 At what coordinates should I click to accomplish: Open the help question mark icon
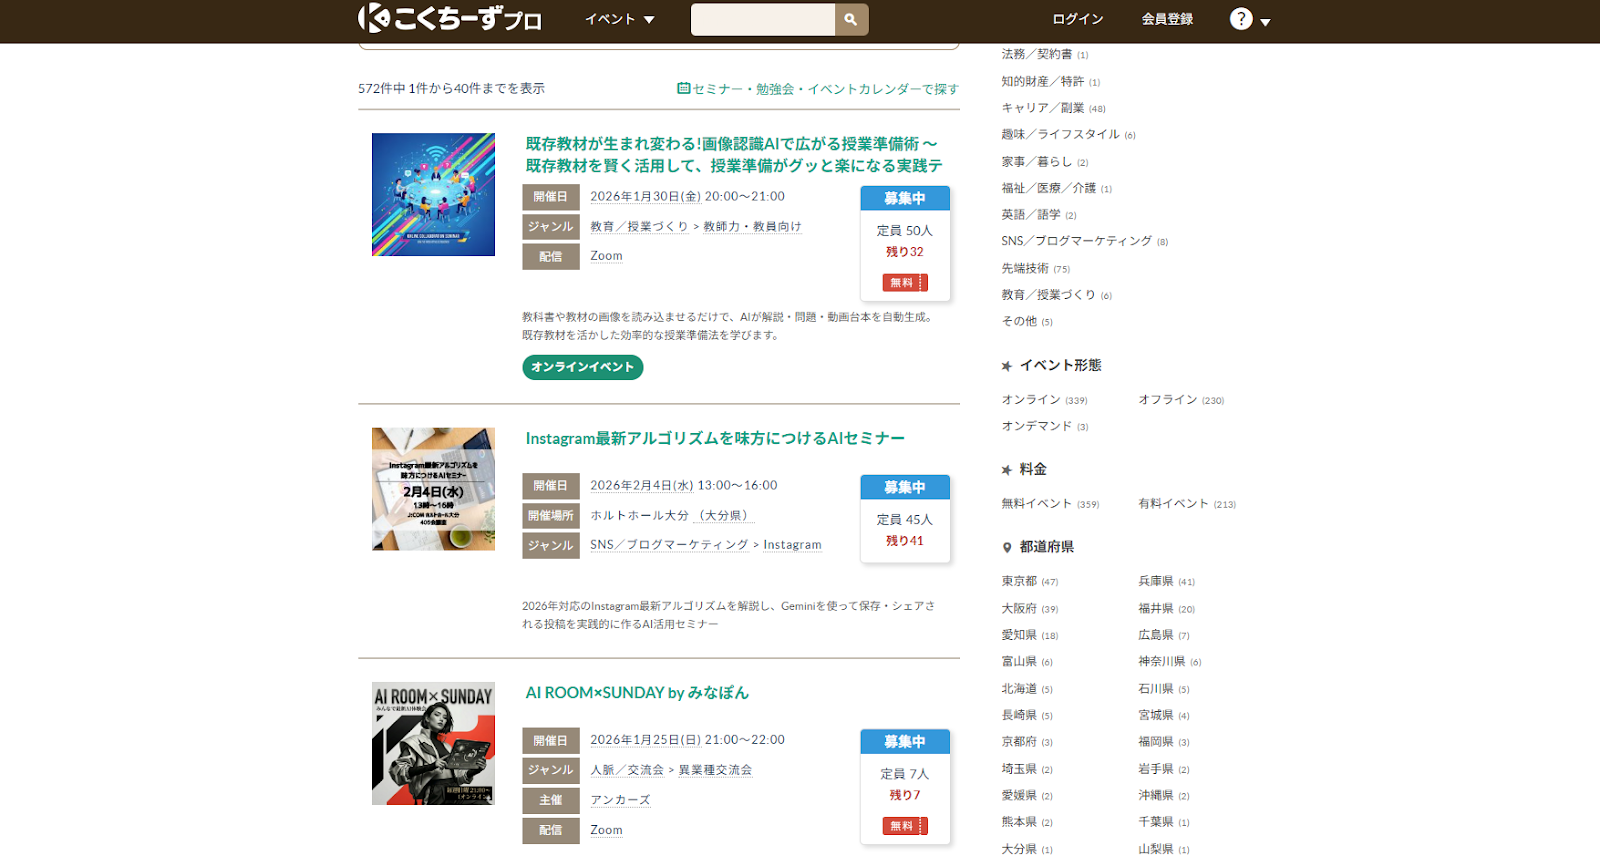click(1240, 19)
